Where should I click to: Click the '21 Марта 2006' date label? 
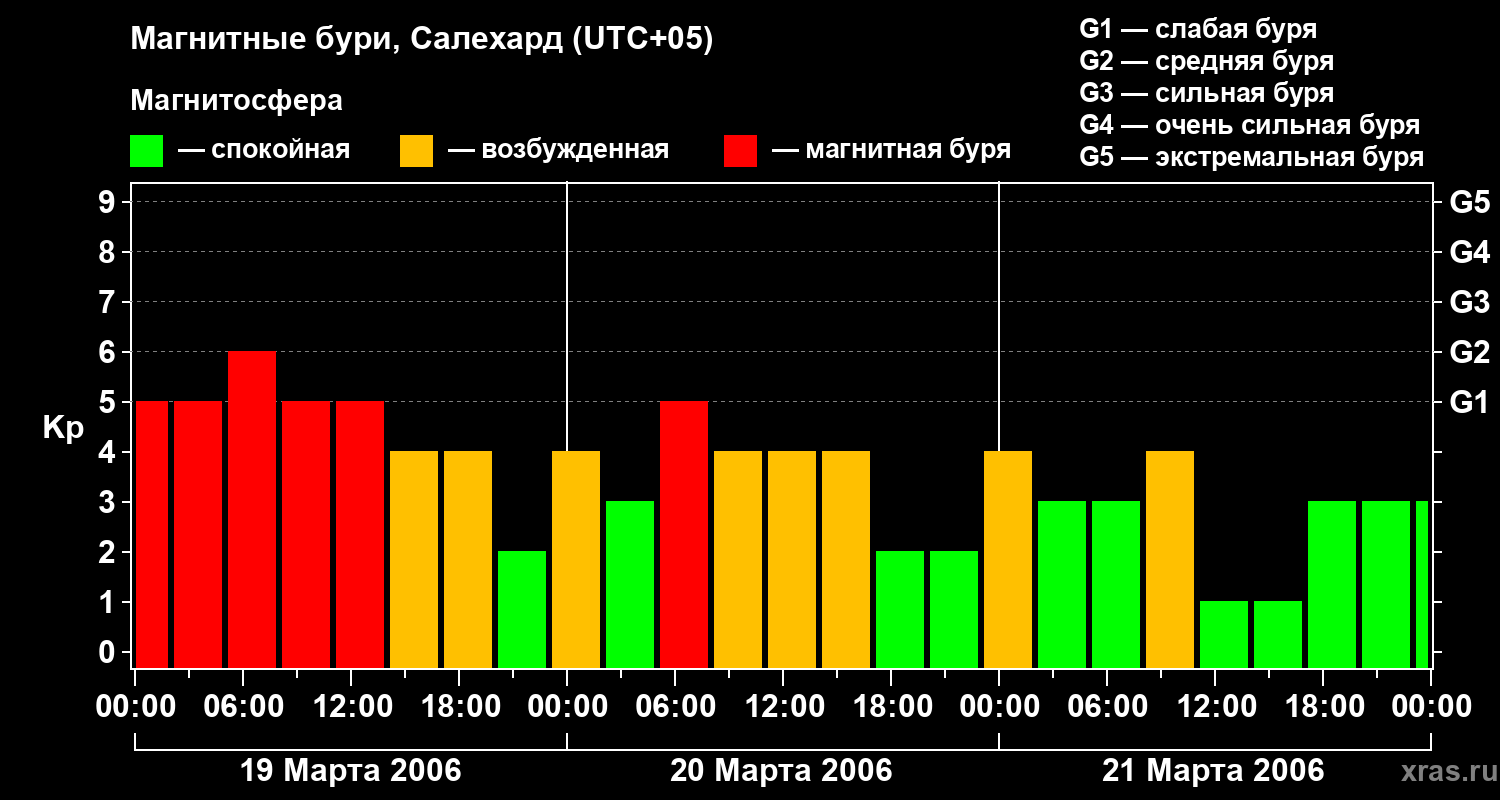coord(1214,771)
